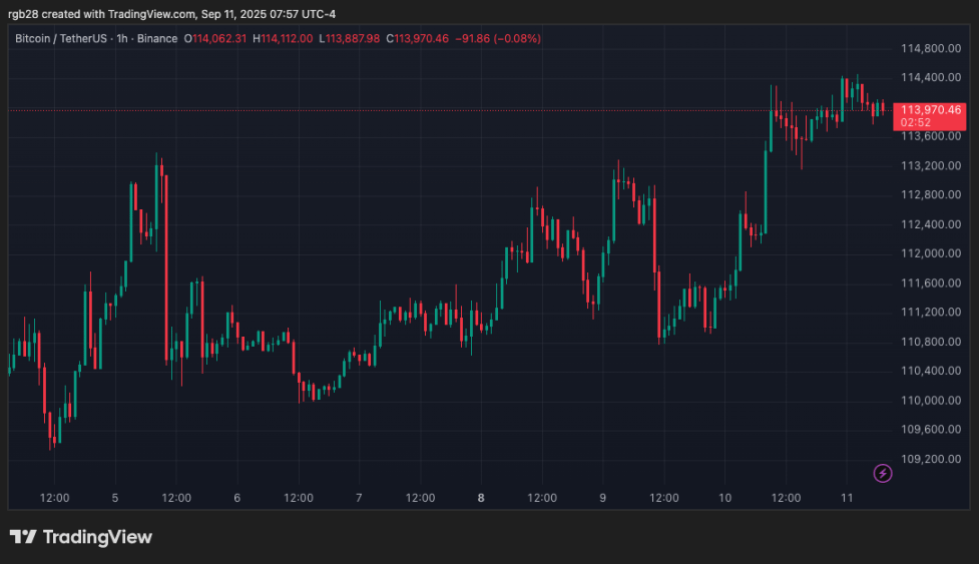Screen dimensions: 979x564
Task: Select date 8 on the time axis
Action: click(x=481, y=497)
